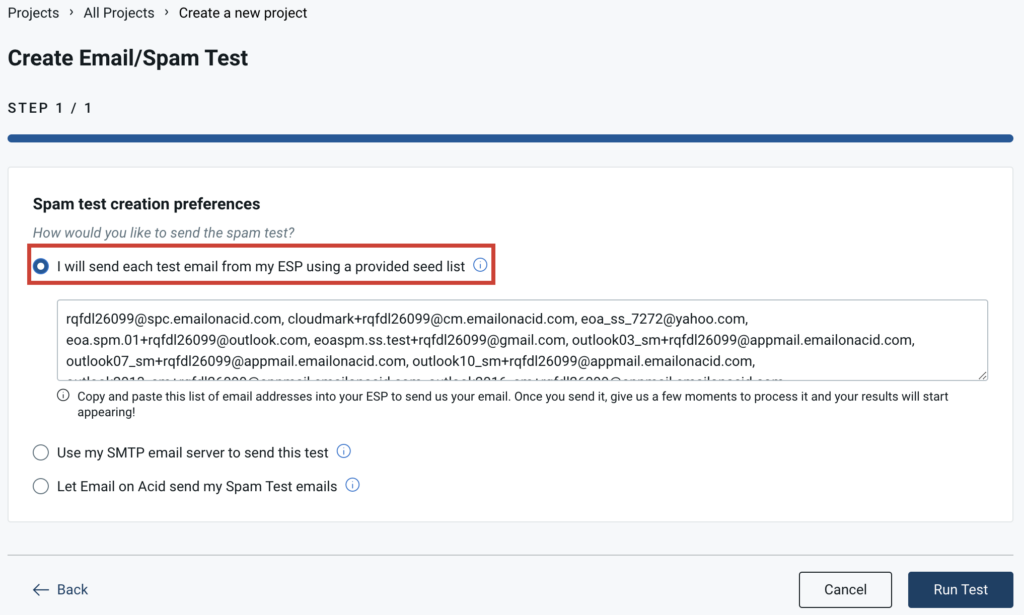Click inside the seed list email textarea
This screenshot has height=615, width=1024.
(522, 340)
